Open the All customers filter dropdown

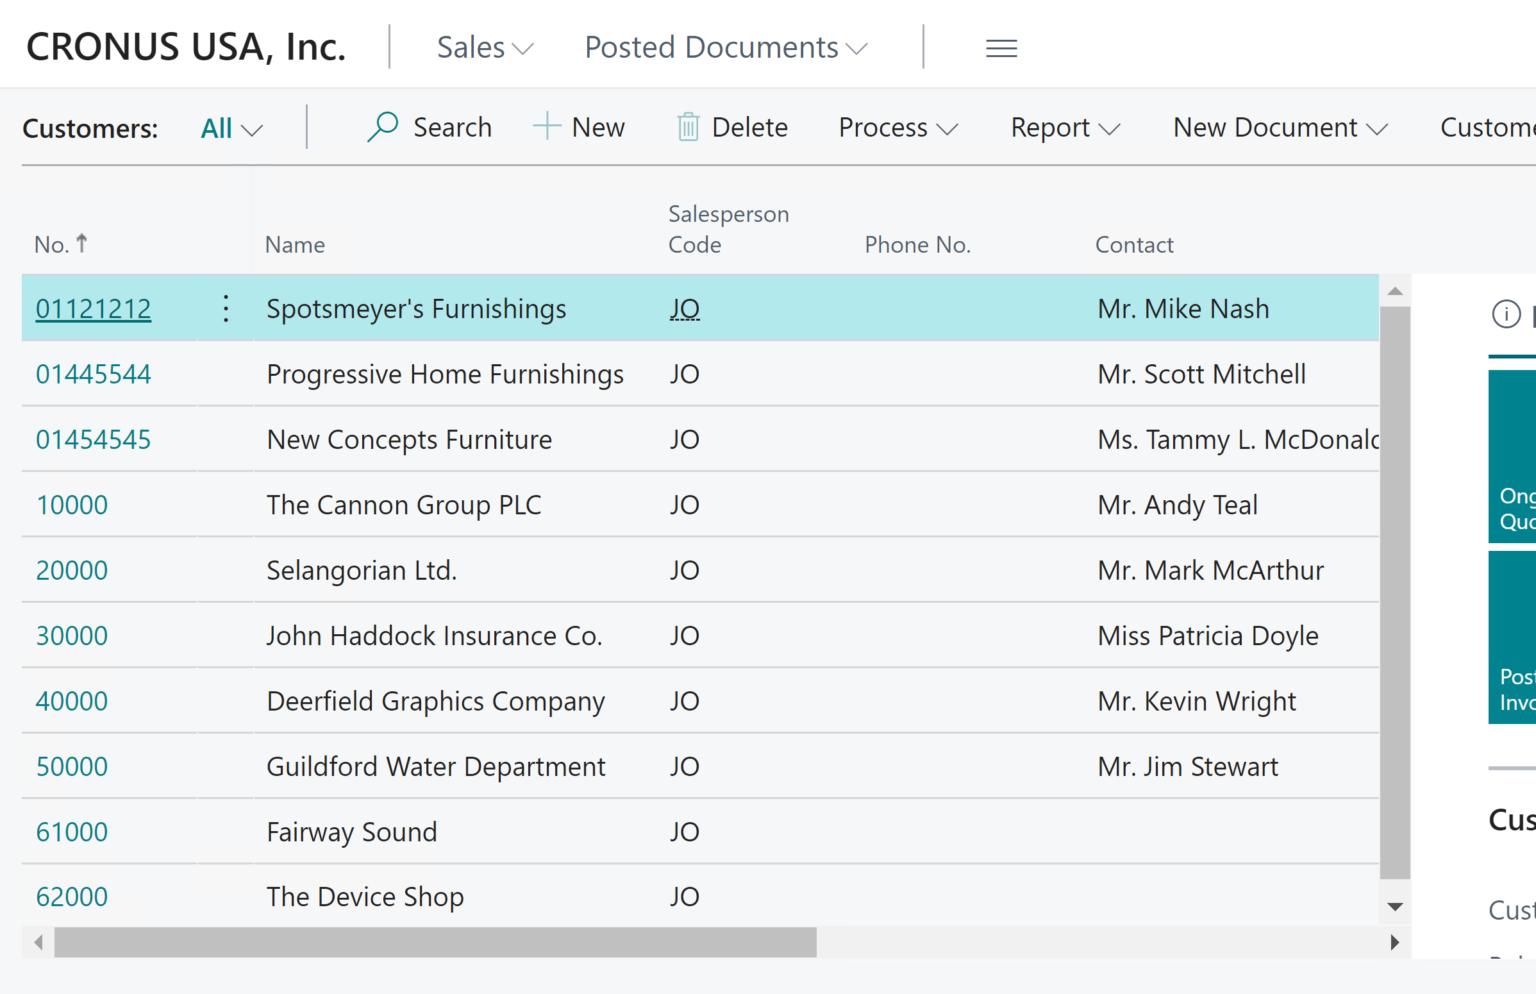[229, 127]
